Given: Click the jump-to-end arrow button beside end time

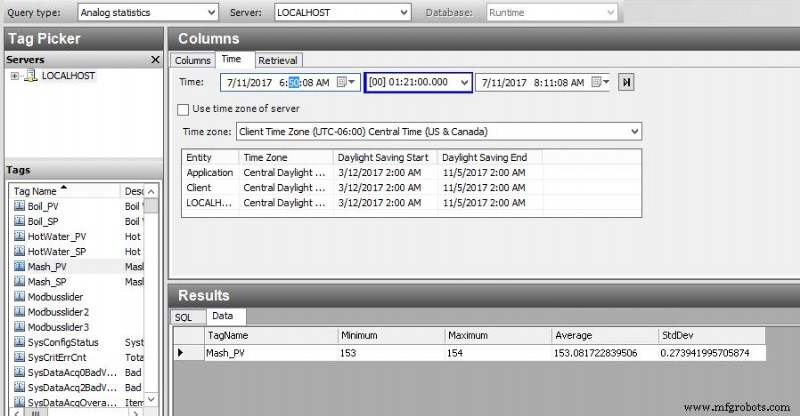Looking at the screenshot, I should [x=627, y=82].
